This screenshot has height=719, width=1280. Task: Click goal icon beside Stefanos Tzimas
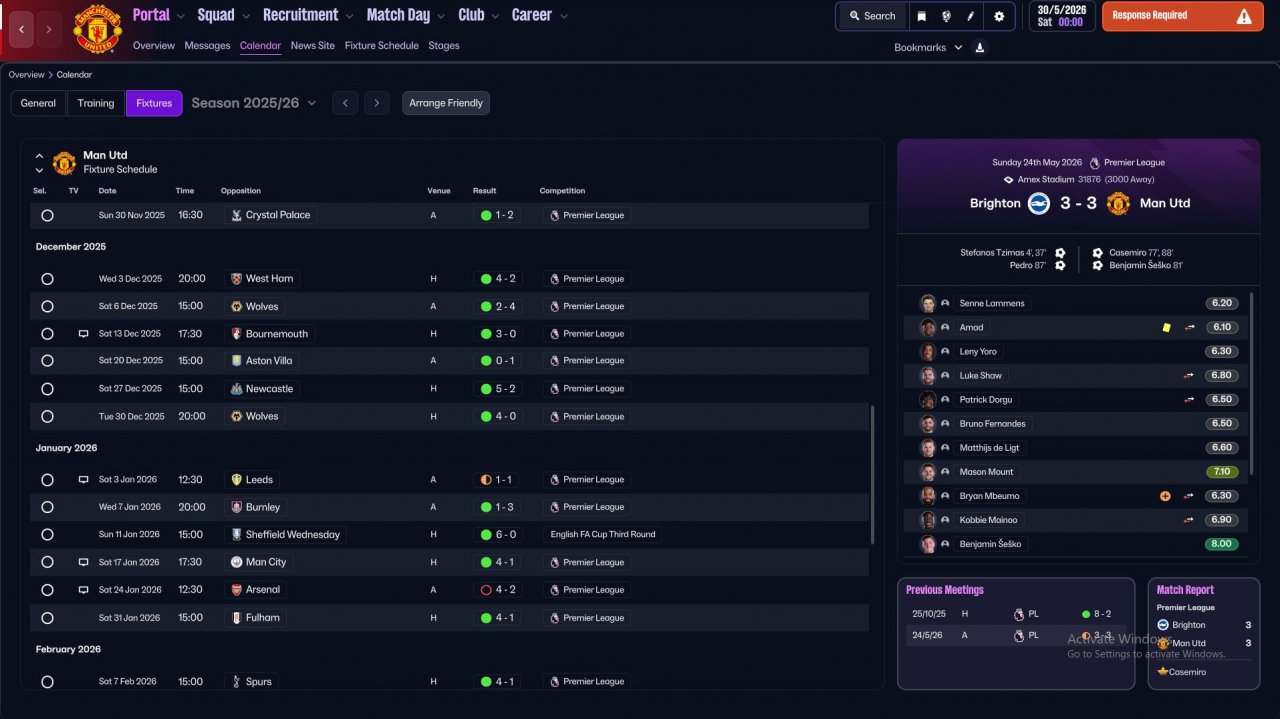point(1060,253)
